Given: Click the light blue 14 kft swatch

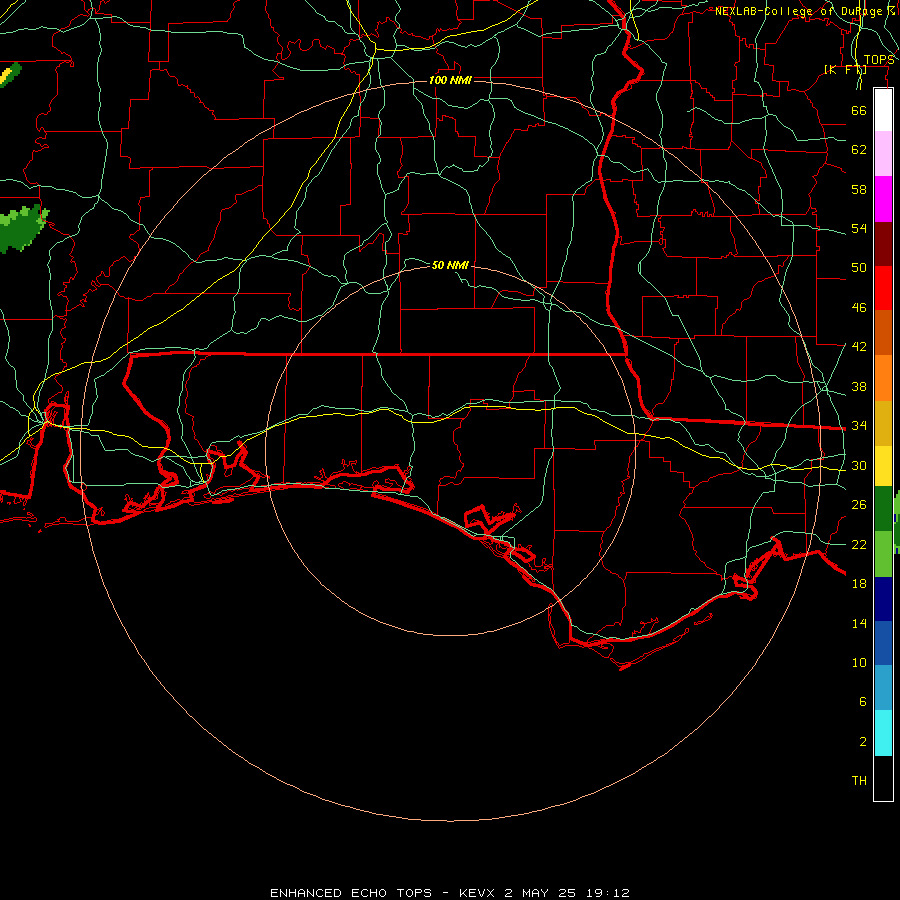Looking at the screenshot, I should tap(883, 688).
